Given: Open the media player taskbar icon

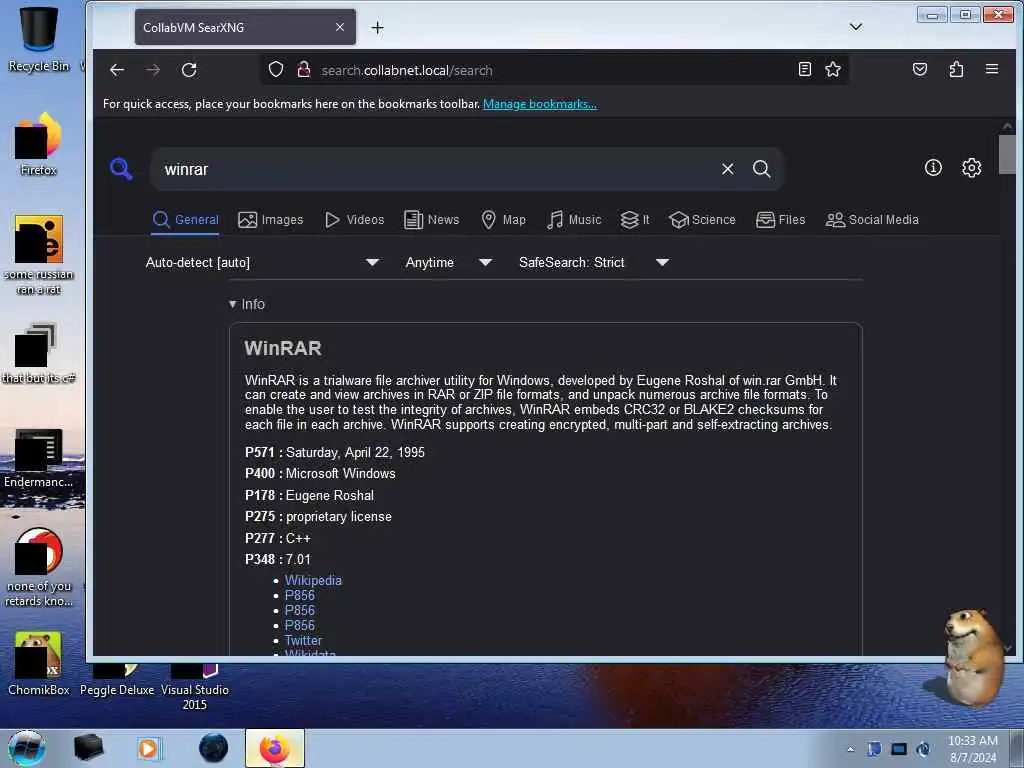Looking at the screenshot, I should coord(149,748).
